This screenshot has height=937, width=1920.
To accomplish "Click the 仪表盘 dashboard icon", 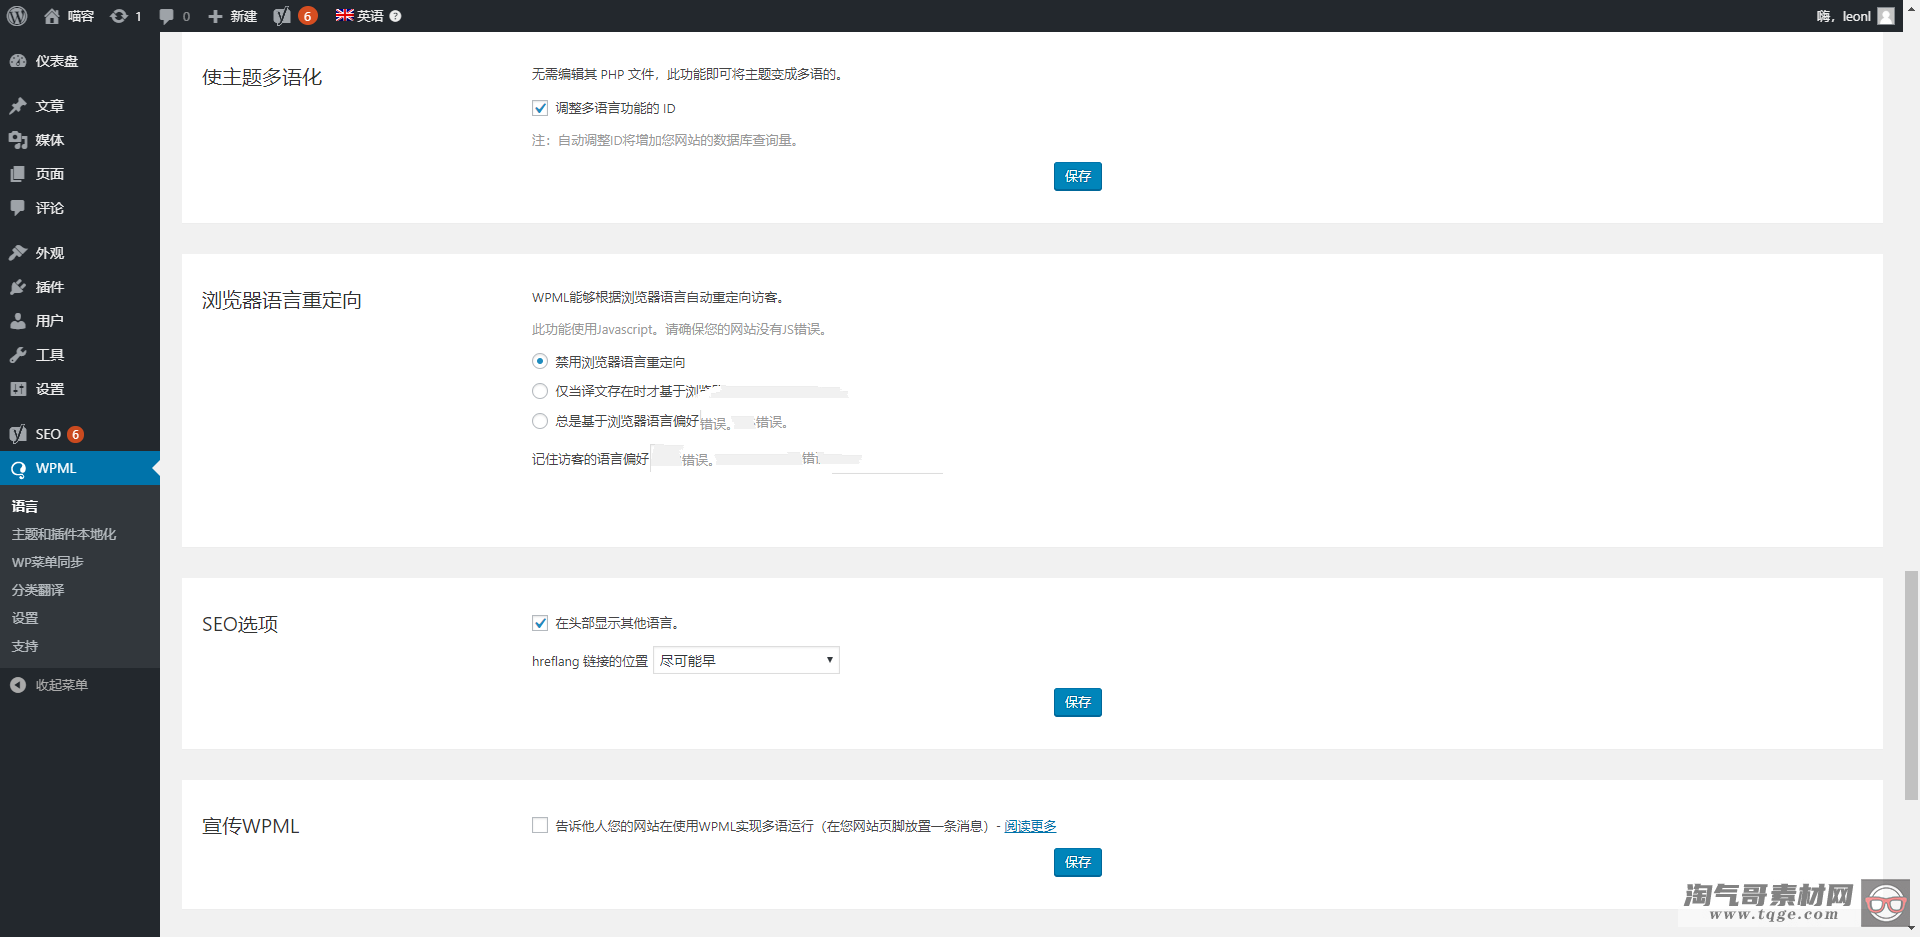I will tap(18, 61).
